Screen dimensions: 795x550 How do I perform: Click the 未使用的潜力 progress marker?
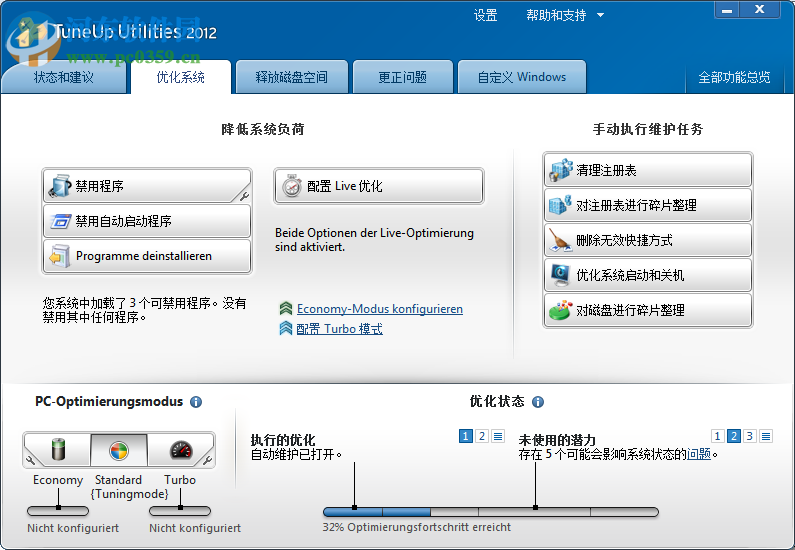click(535, 507)
